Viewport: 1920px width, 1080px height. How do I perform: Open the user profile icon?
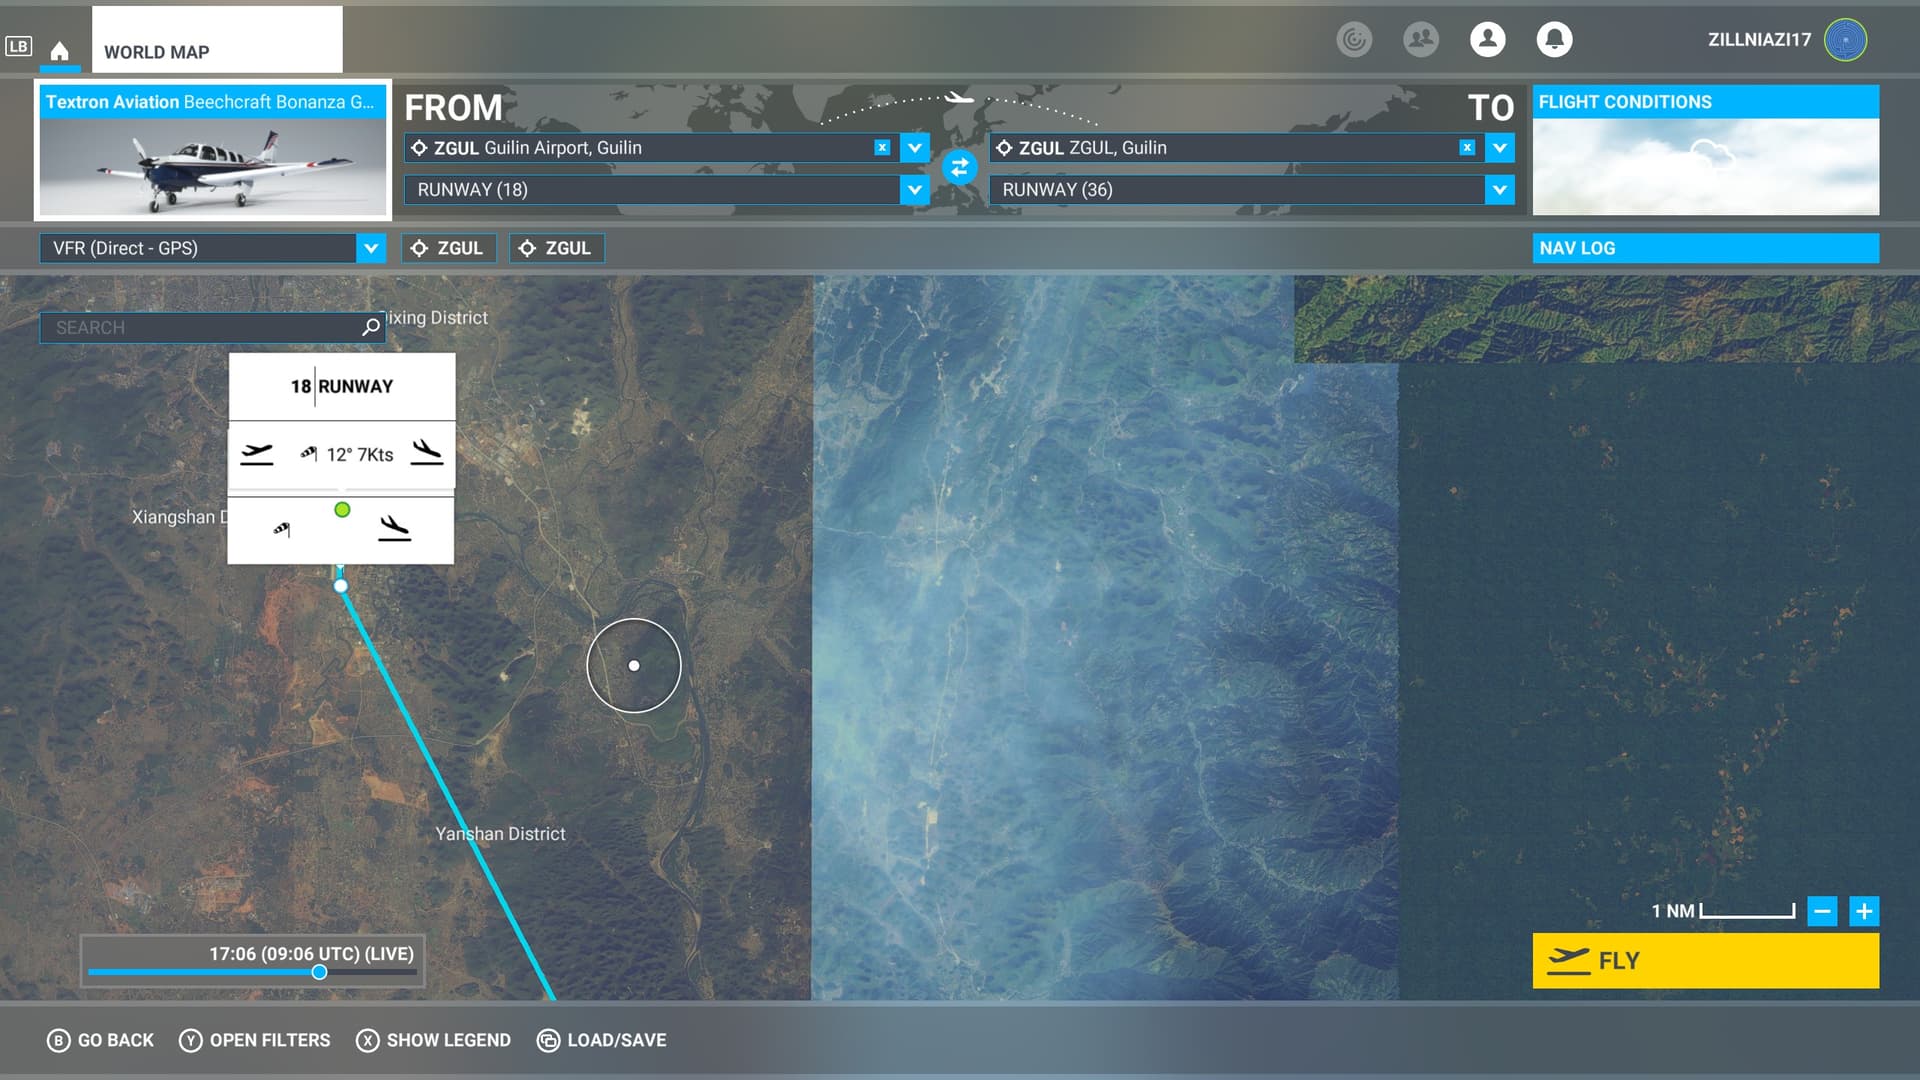pos(1487,39)
